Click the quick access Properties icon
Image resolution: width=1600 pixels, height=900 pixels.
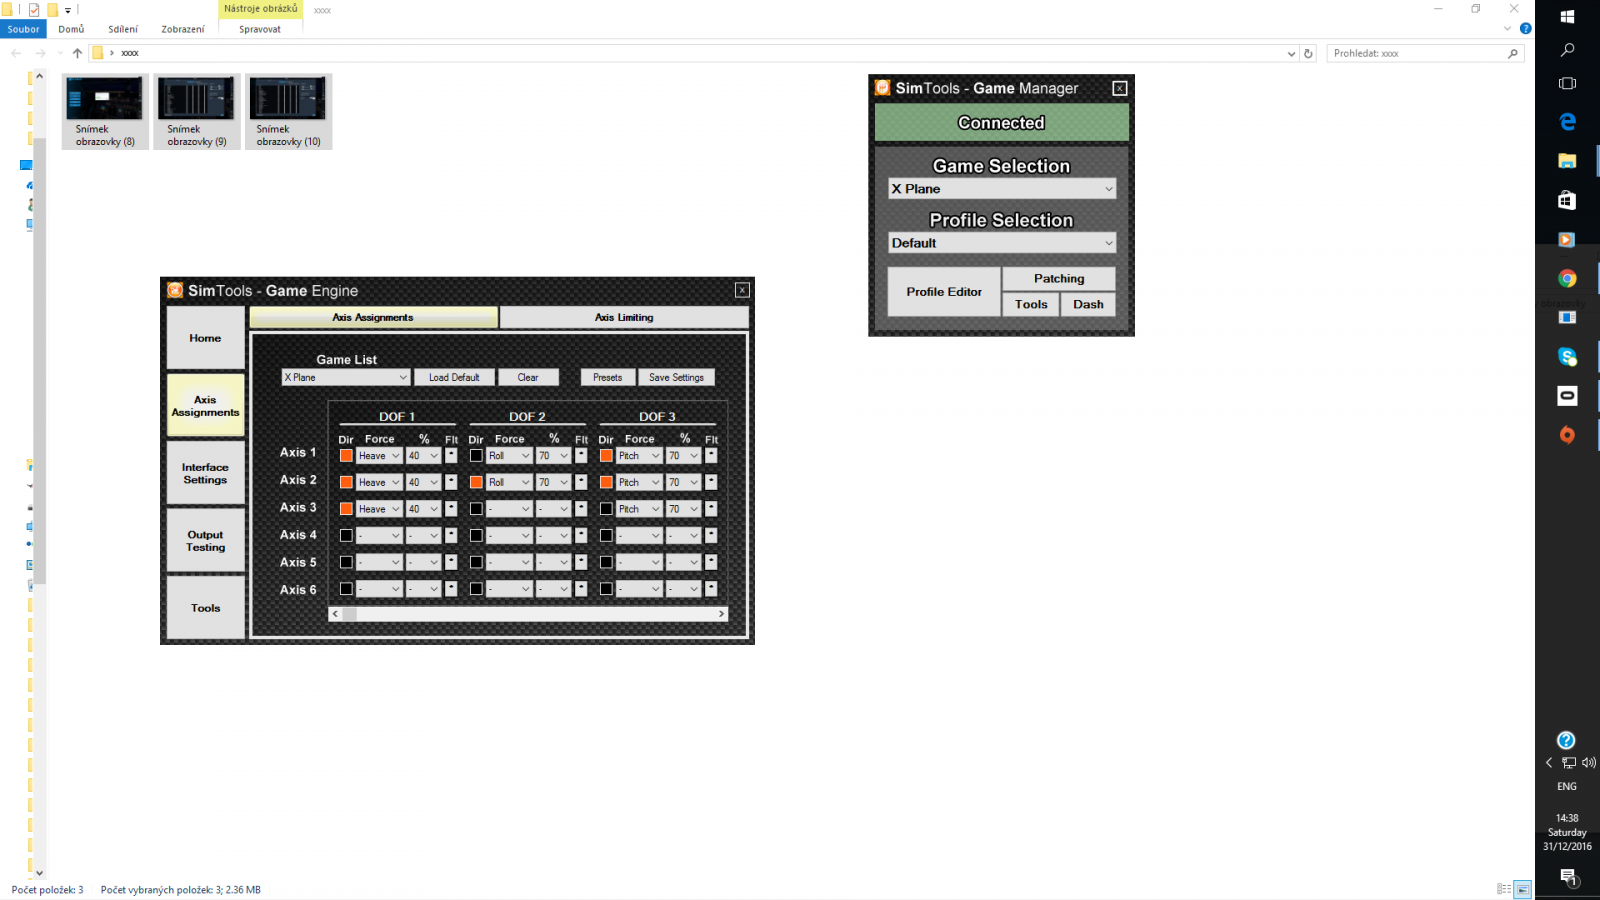34,10
